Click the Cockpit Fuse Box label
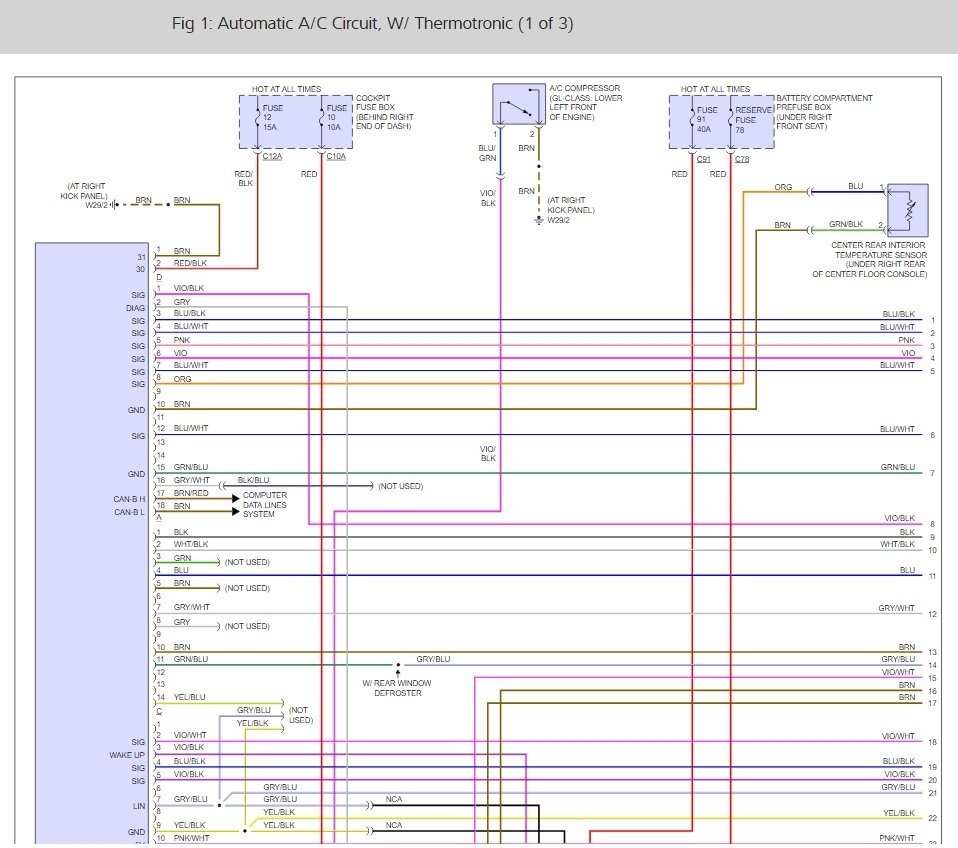Viewport: 958px width, 848px height. point(385,112)
